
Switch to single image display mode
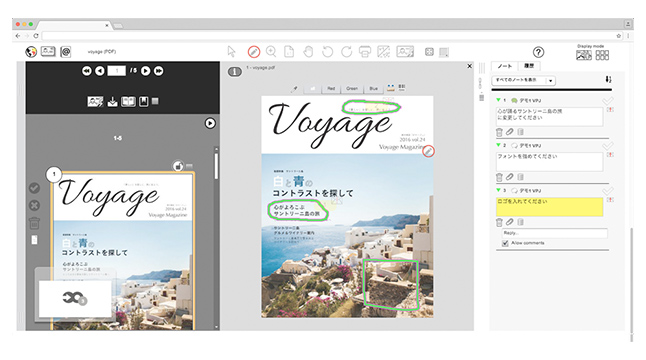tap(584, 55)
